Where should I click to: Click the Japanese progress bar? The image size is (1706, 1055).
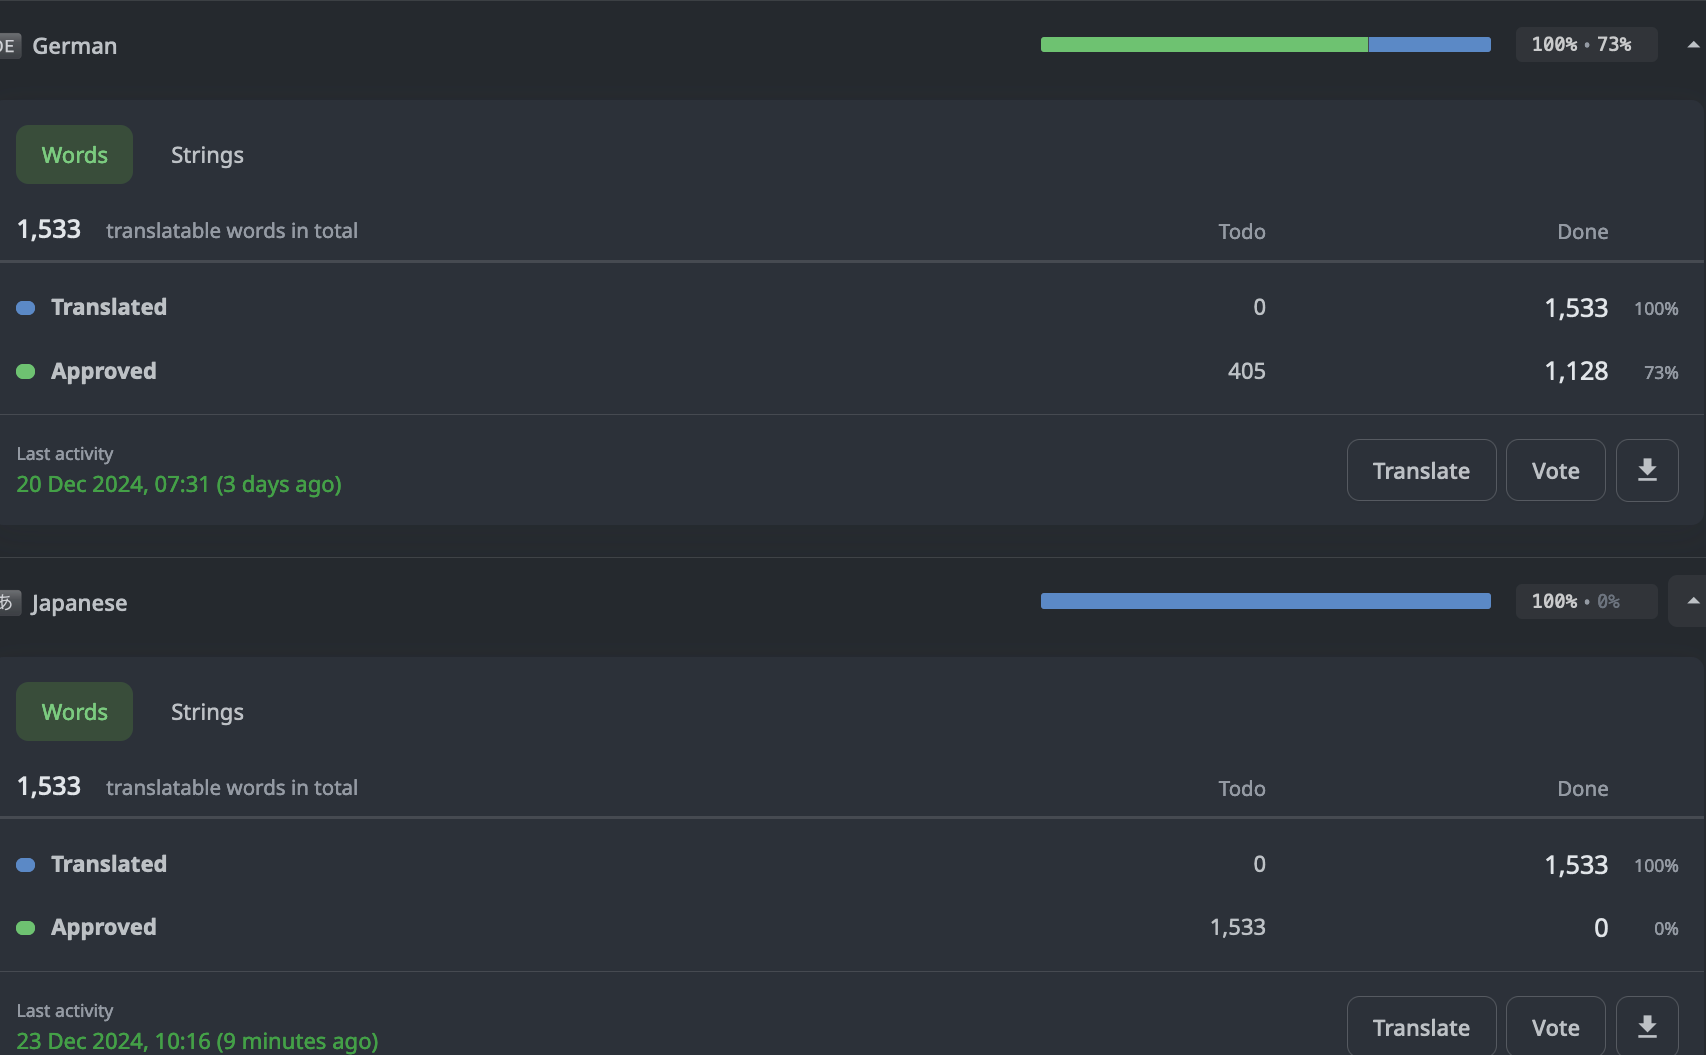point(1265,601)
